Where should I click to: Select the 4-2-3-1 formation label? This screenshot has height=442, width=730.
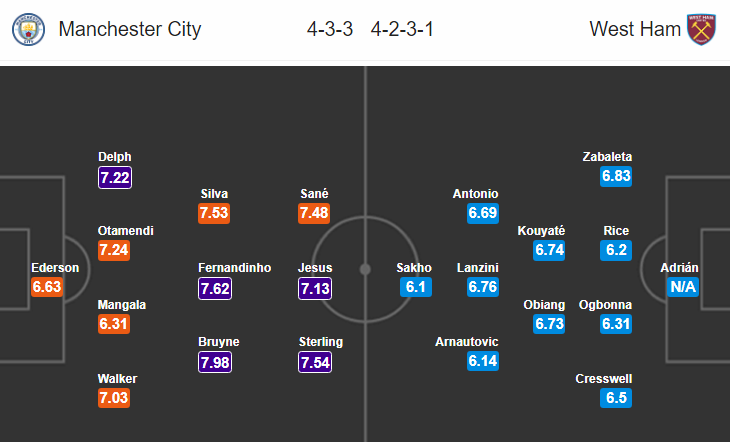click(x=402, y=29)
